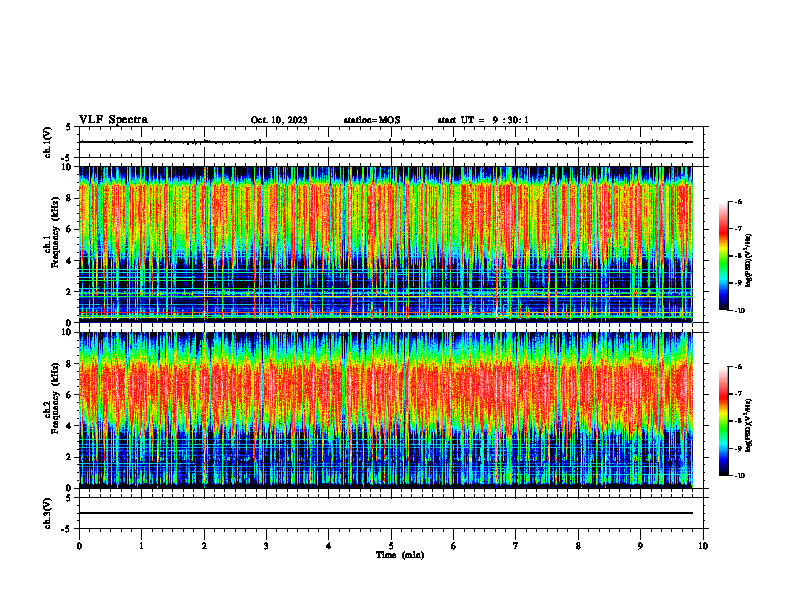792x612 pixels.
Task: Click the ch.3 voltage waveform trace
Action: [x=385, y=513]
